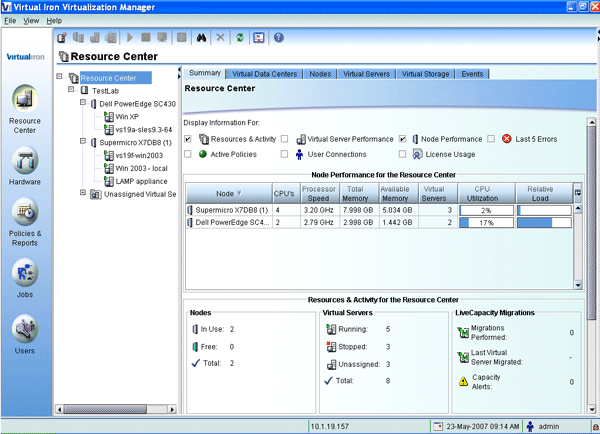Click the Relative Load column header

544,193
